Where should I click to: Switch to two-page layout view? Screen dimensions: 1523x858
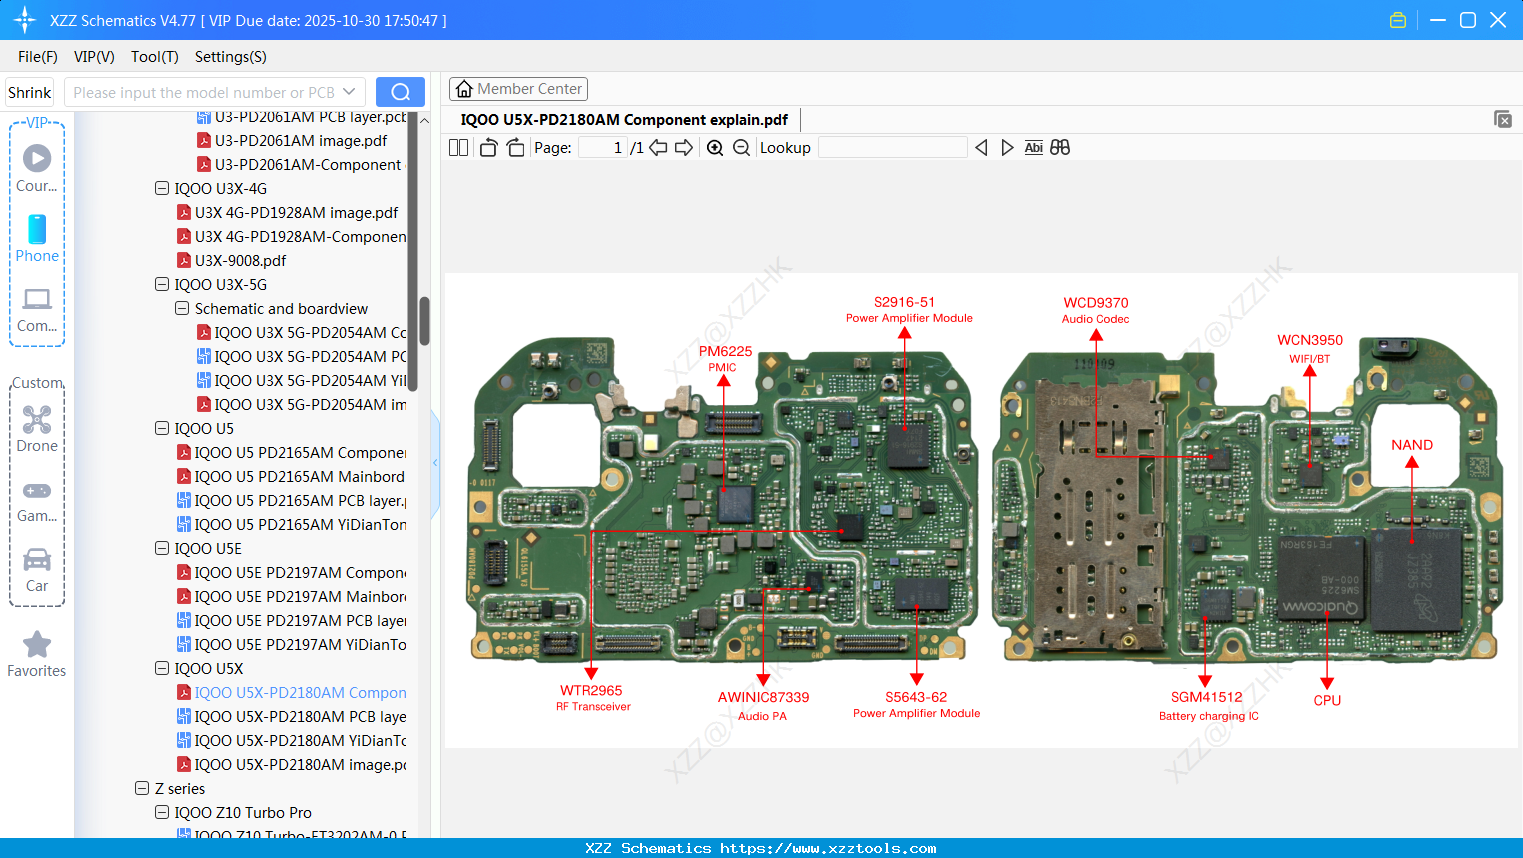tap(458, 147)
